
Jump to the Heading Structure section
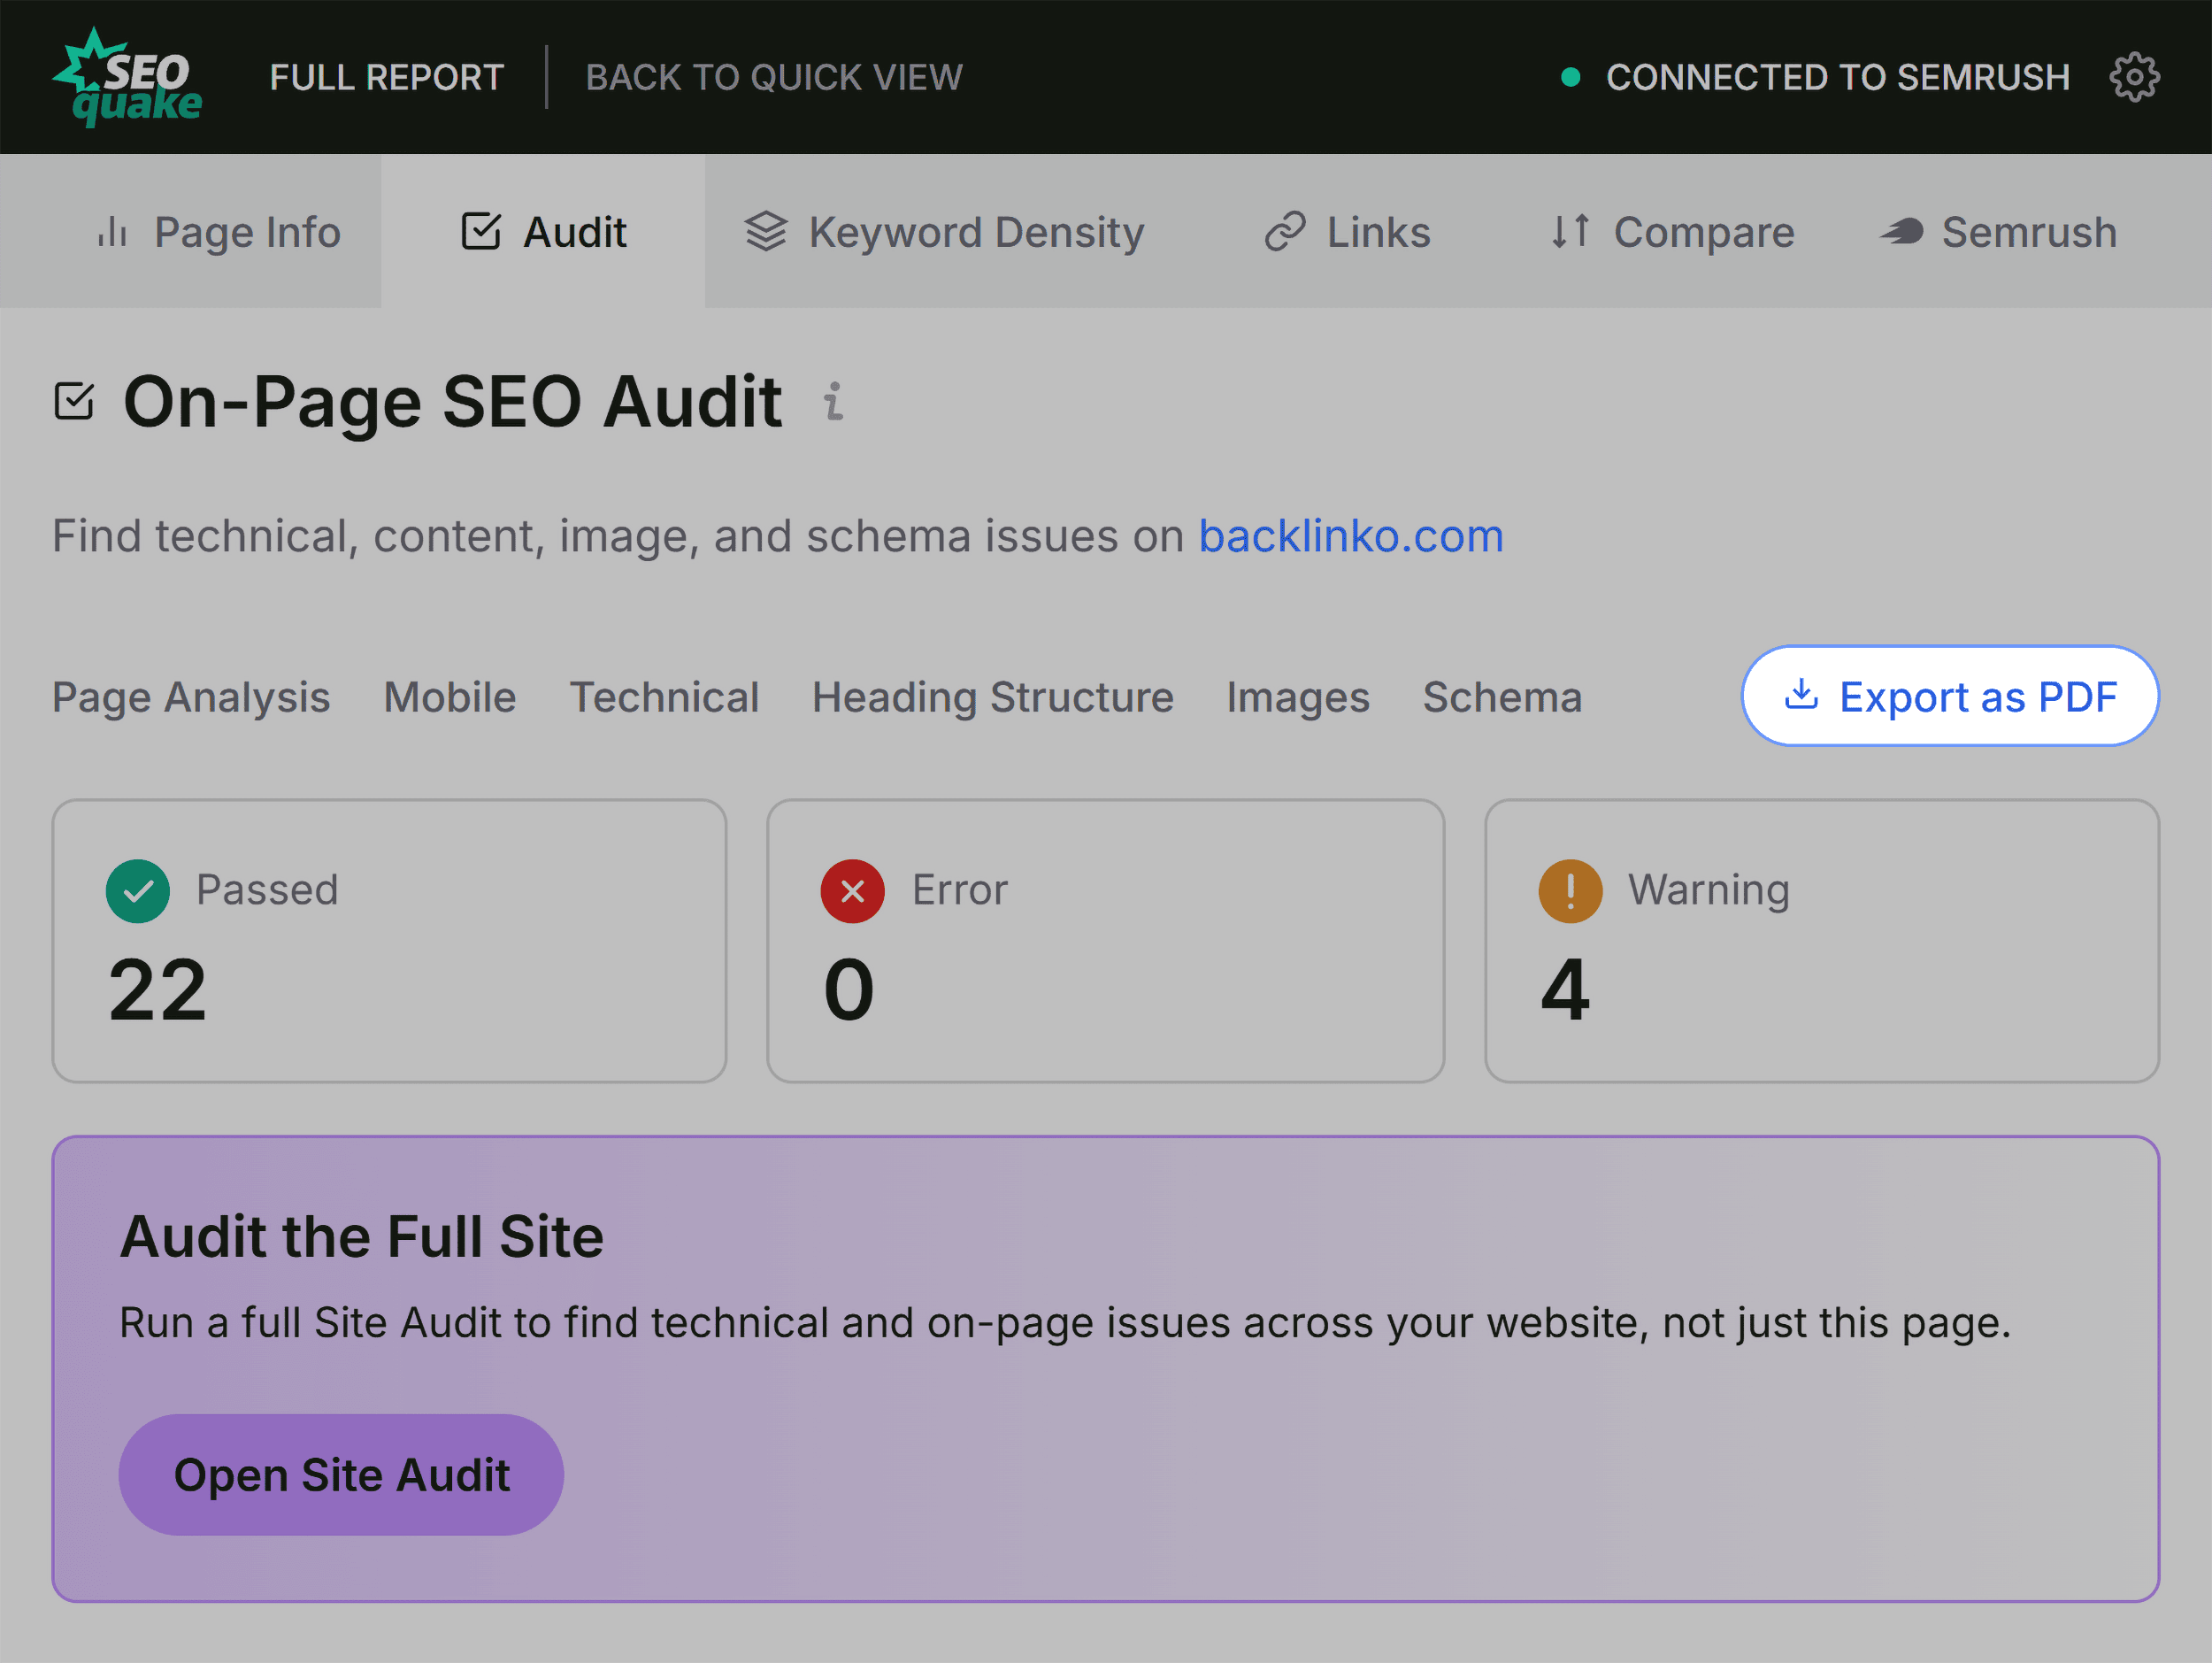click(993, 697)
